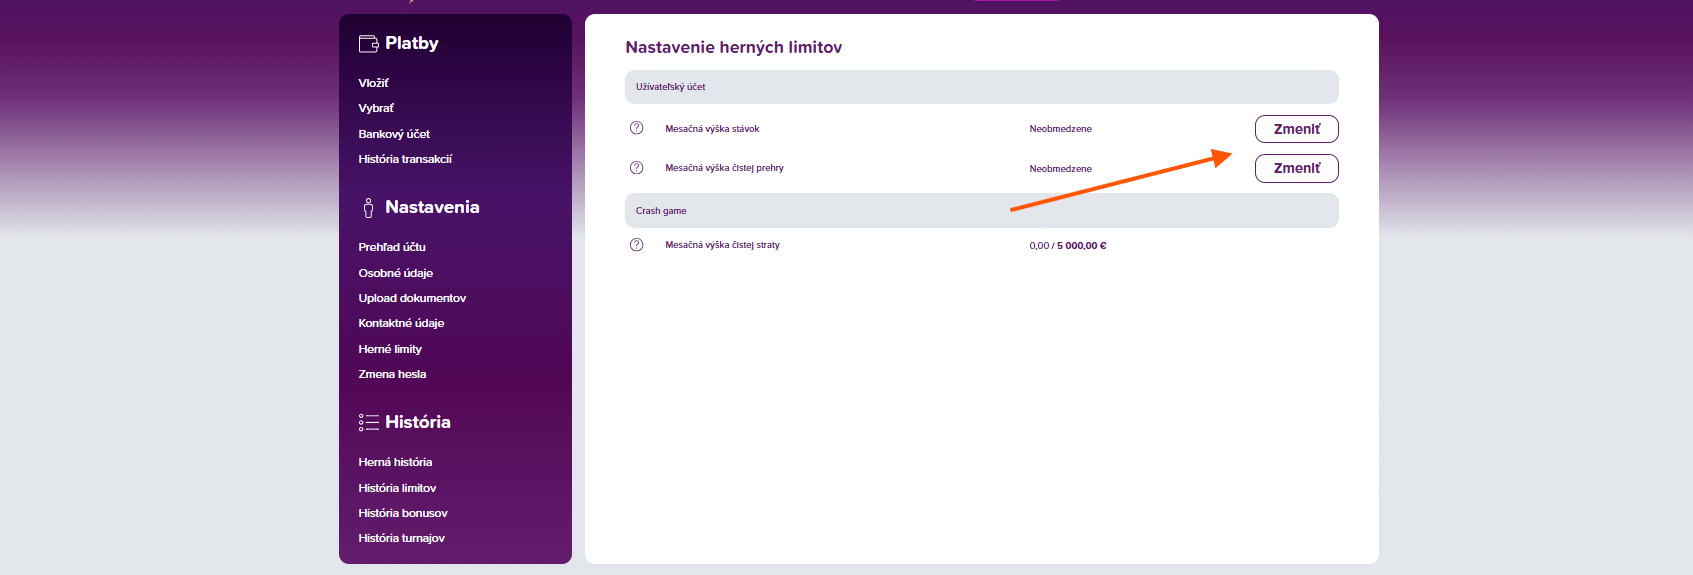Viewport: 1693px width, 575px height.
Task: Open Zmena hesla page
Action: (x=392, y=374)
